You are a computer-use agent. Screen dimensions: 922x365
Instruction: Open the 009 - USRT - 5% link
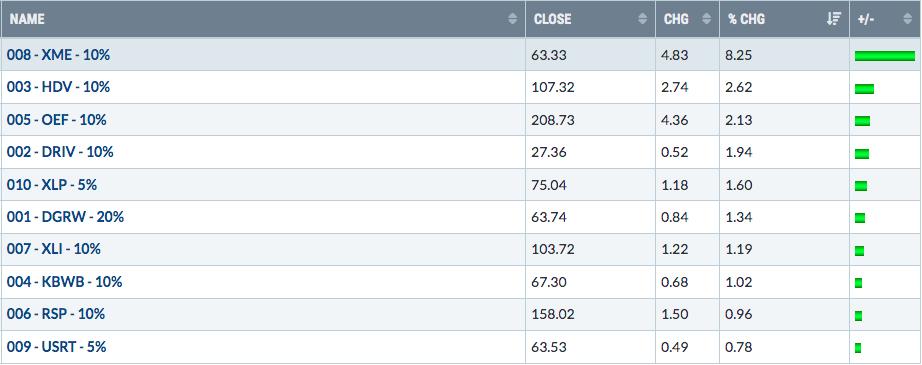56,347
